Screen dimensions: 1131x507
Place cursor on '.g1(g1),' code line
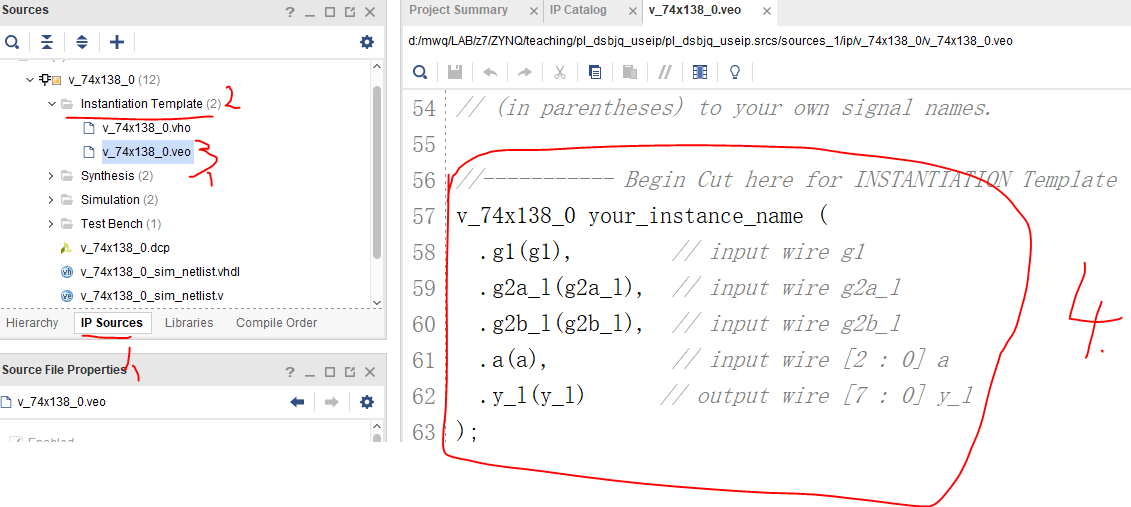(x=525, y=252)
